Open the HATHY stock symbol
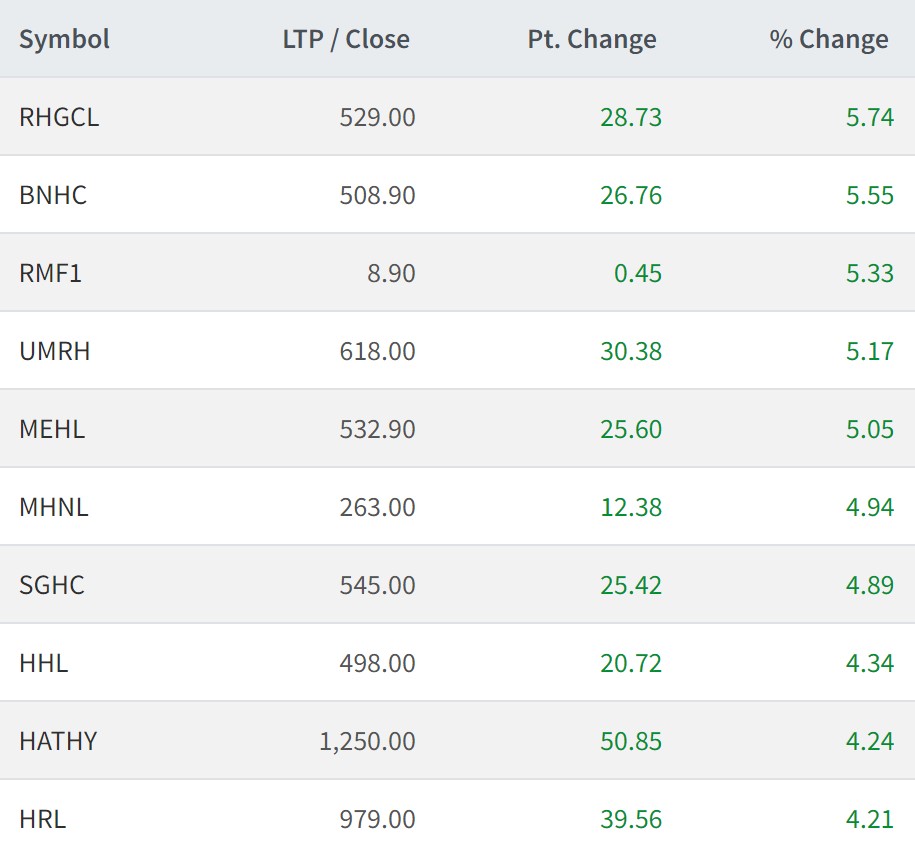The image size is (915, 855). tap(58, 741)
